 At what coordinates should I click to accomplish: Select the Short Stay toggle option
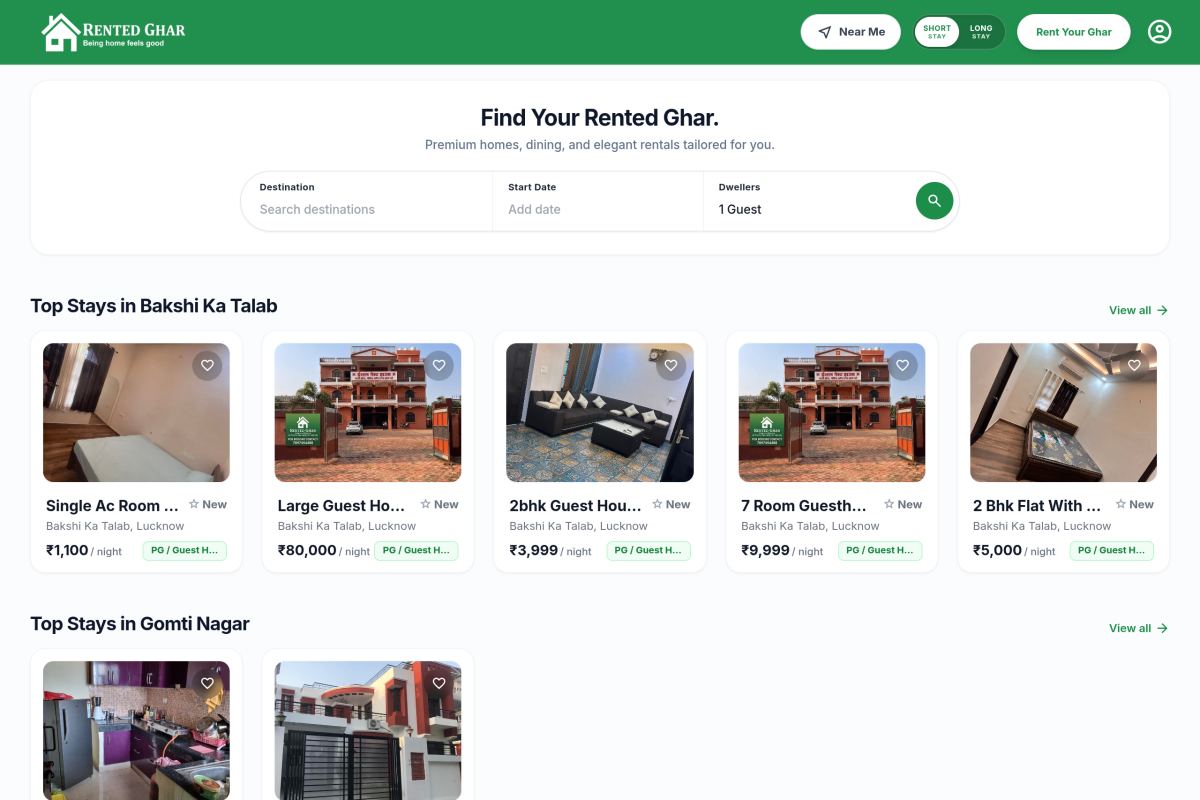pyautogui.click(x=937, y=32)
